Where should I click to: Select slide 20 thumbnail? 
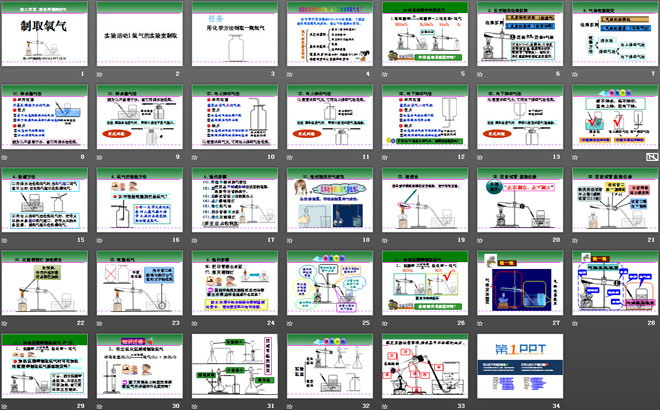[x=520, y=200]
